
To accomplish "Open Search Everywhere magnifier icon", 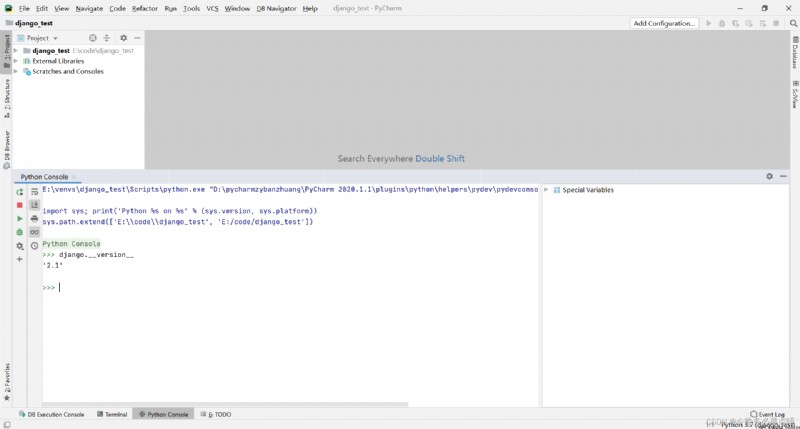I will [793, 23].
